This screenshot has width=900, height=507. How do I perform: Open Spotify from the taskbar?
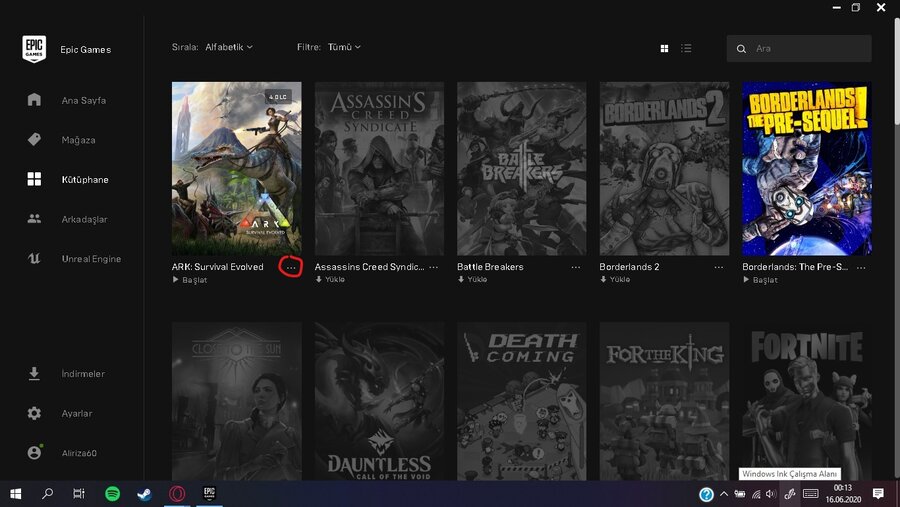113,494
